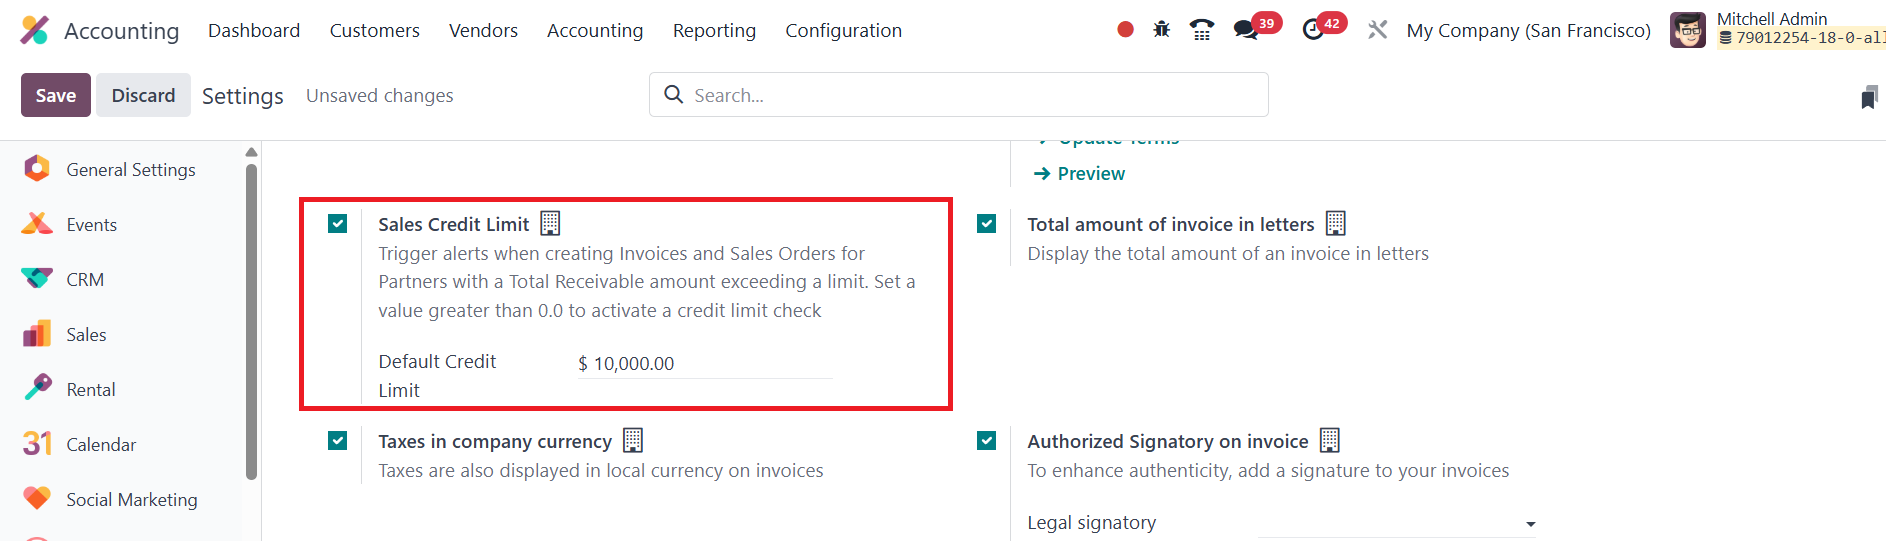Click the Default Credit Limit amount field
The image size is (1886, 541).
coord(704,364)
